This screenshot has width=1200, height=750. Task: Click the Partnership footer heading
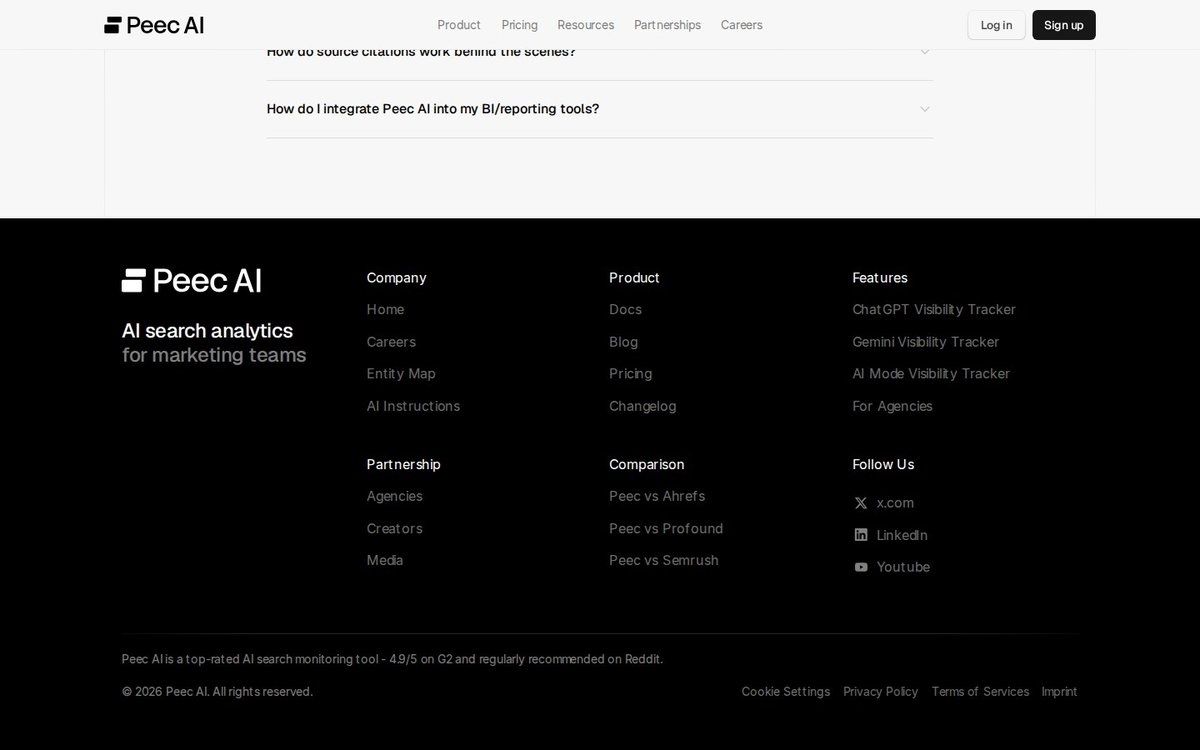(x=404, y=465)
